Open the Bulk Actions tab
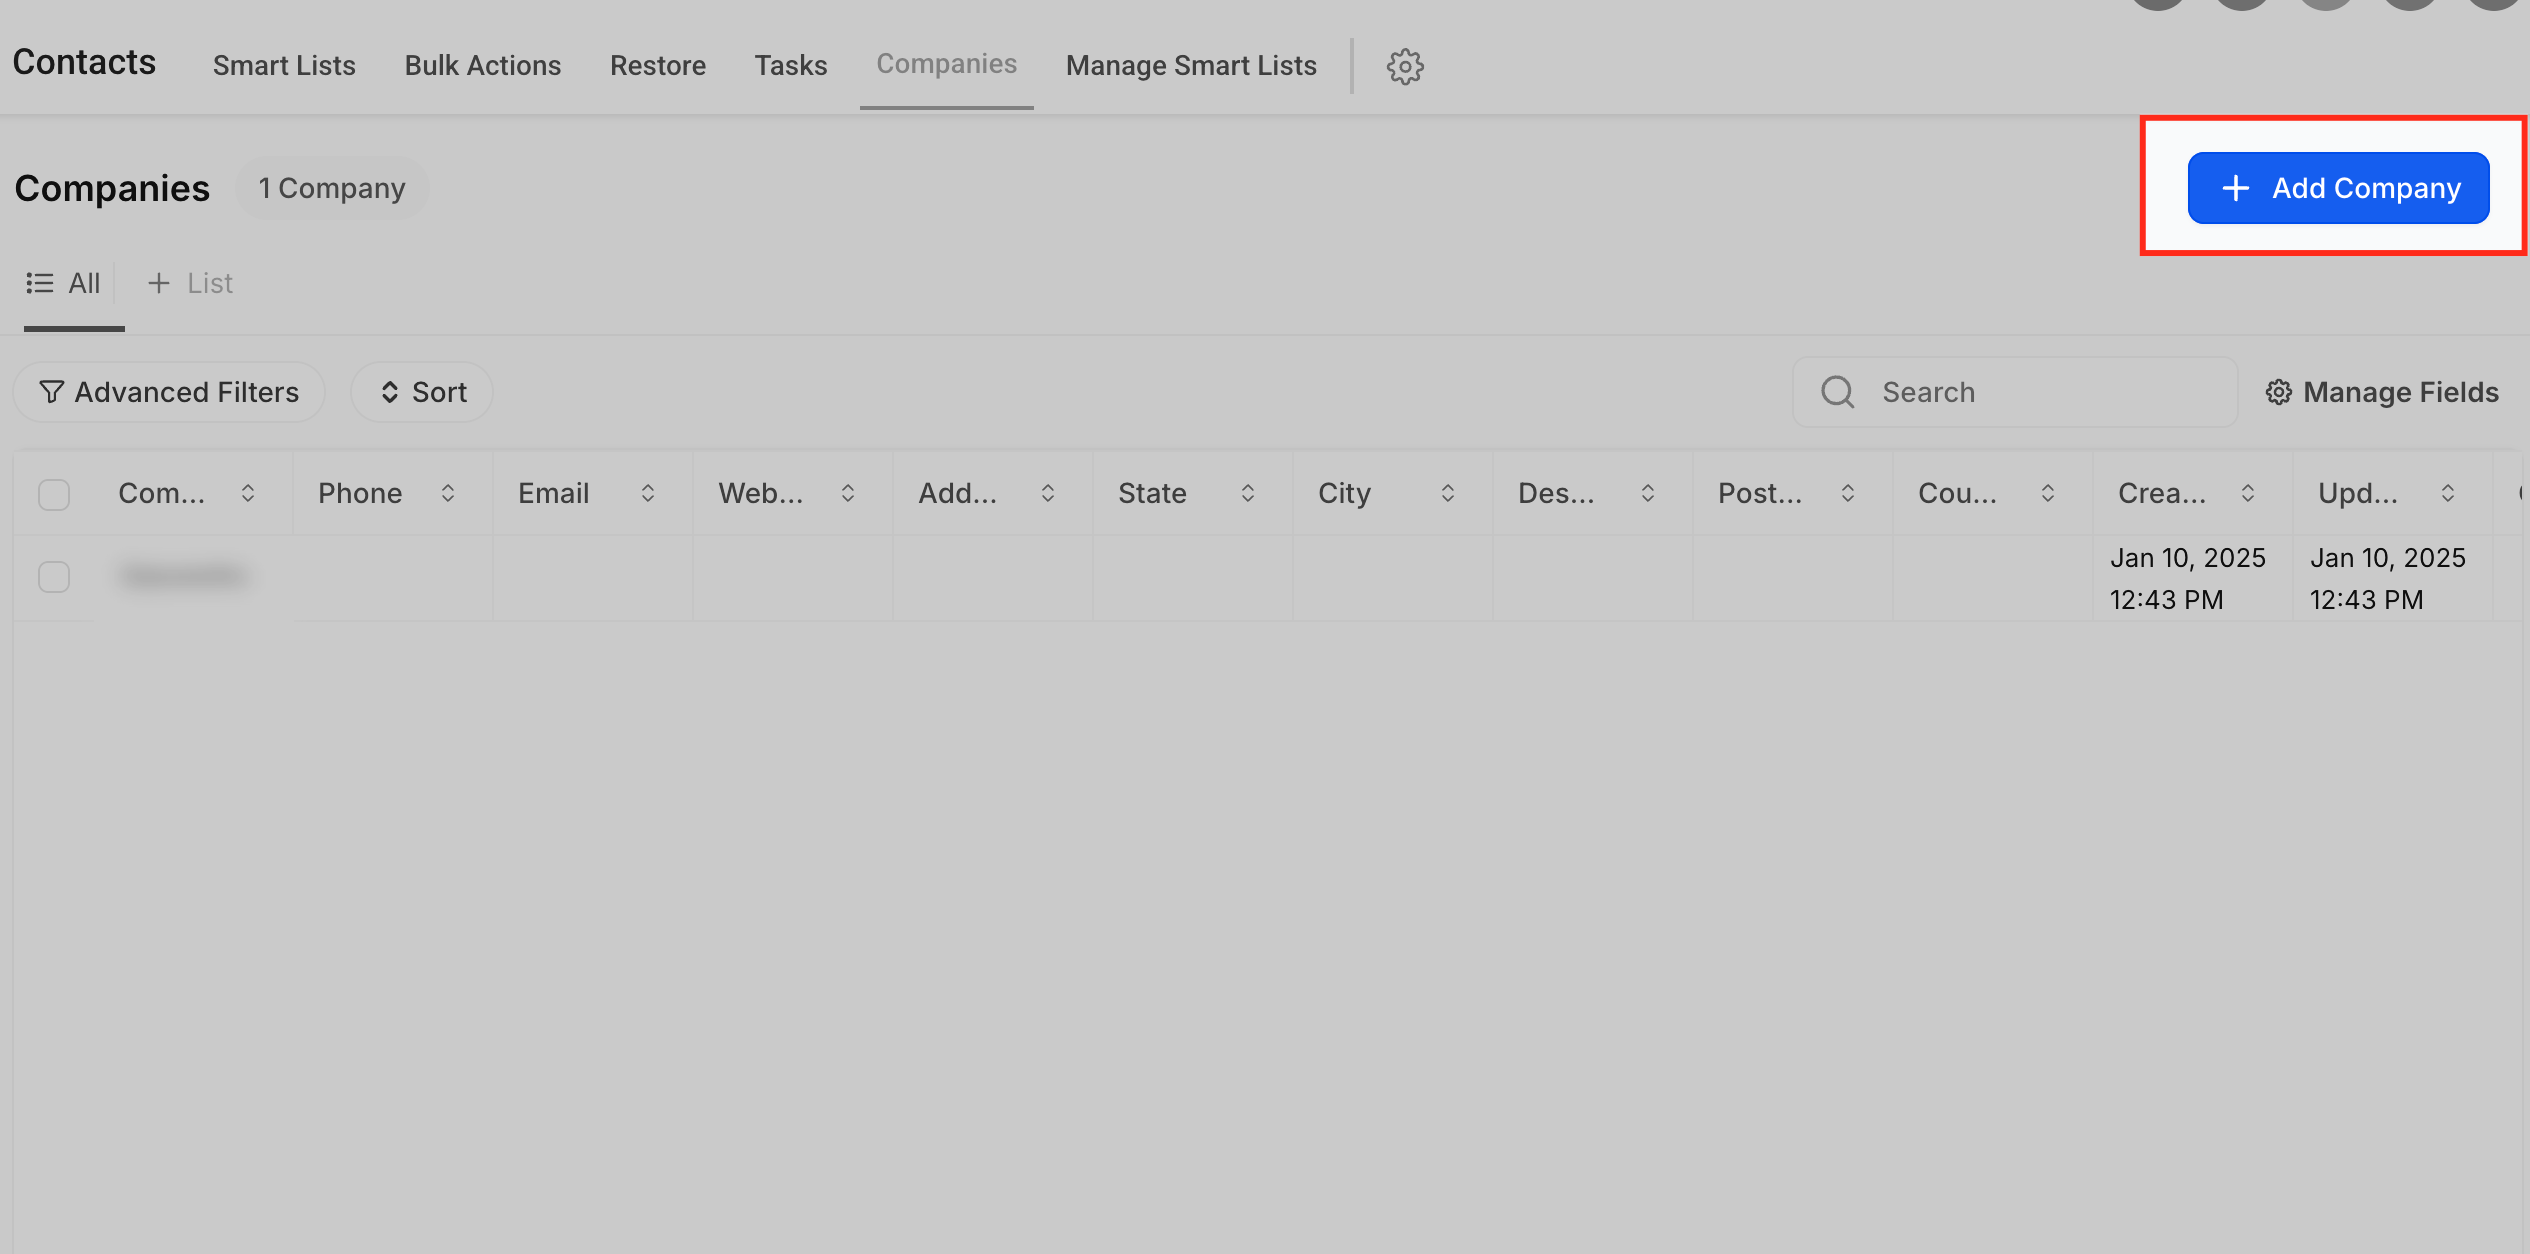 [x=483, y=66]
